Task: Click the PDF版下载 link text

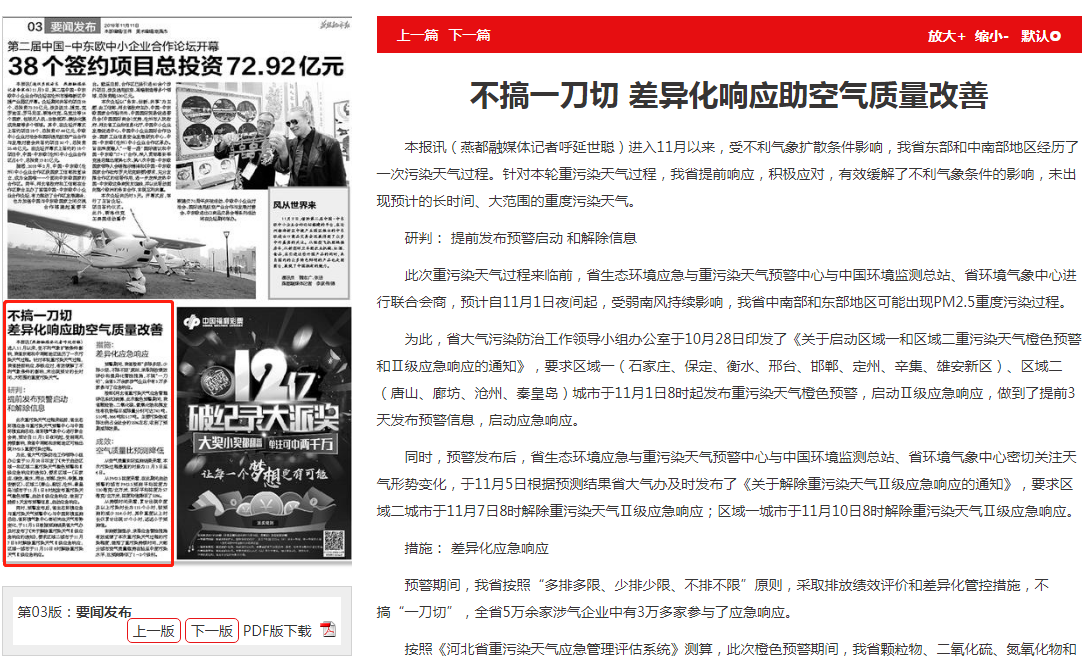Action: [x=277, y=630]
